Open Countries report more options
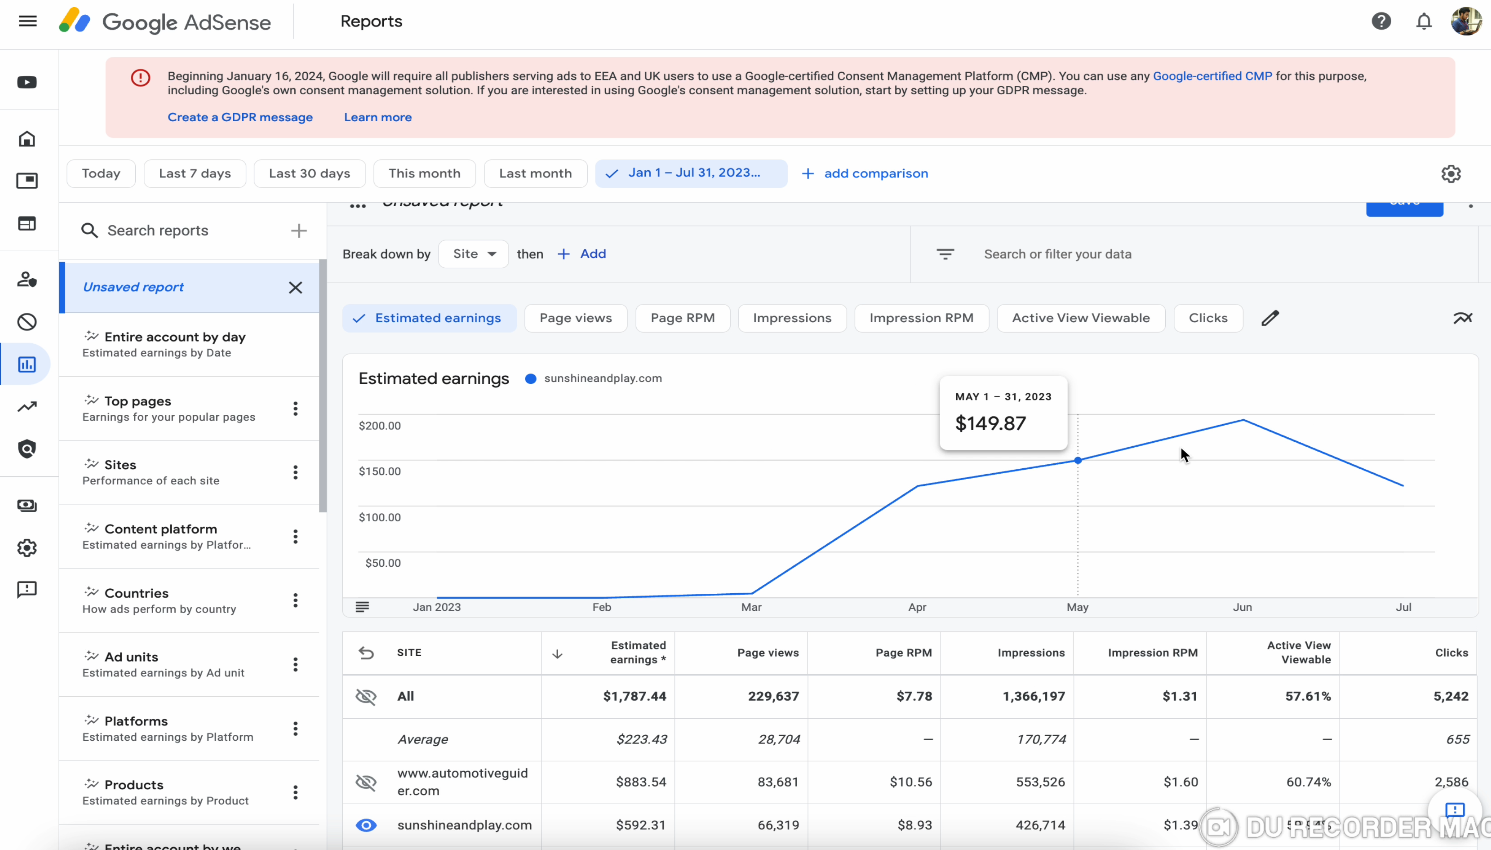This screenshot has height=850, width=1491. coord(295,601)
